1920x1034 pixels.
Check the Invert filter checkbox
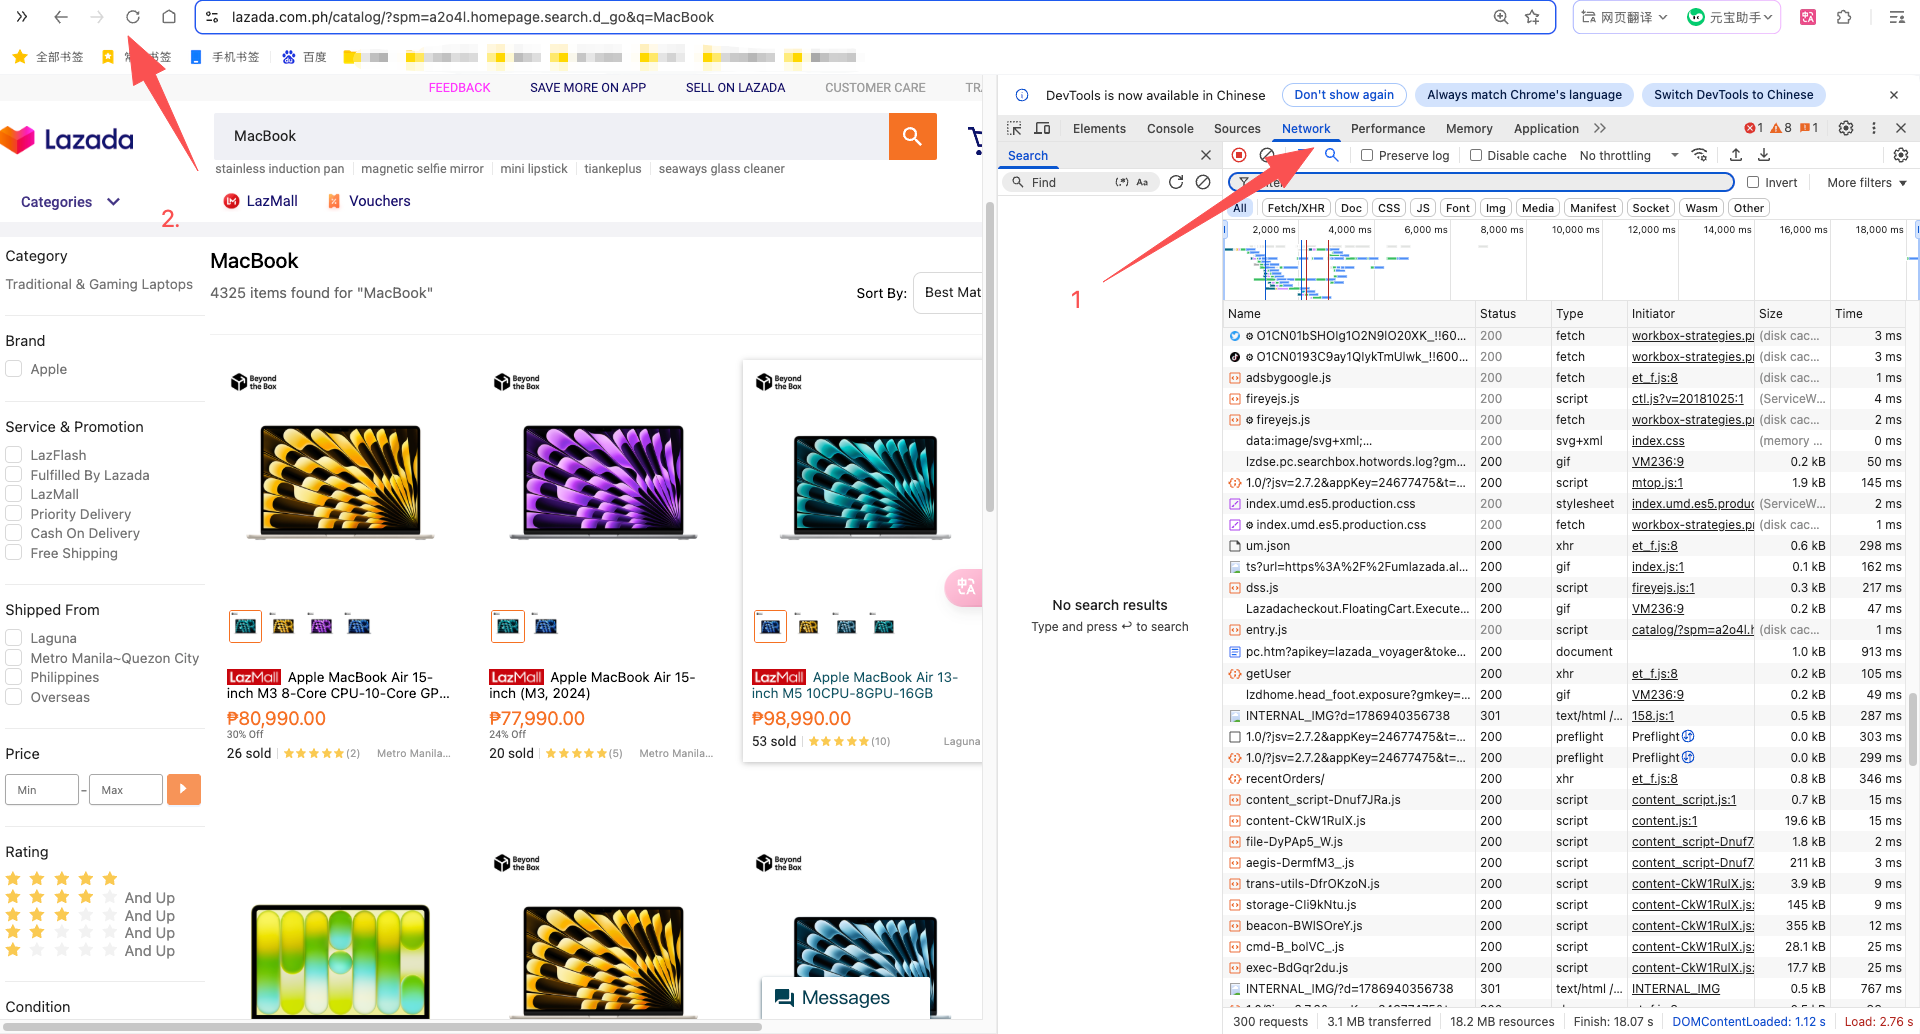1753,182
